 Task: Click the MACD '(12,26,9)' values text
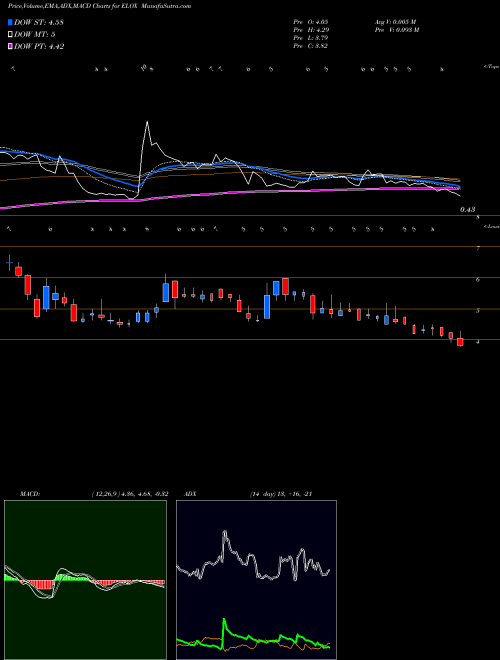pyautogui.click(x=130, y=494)
